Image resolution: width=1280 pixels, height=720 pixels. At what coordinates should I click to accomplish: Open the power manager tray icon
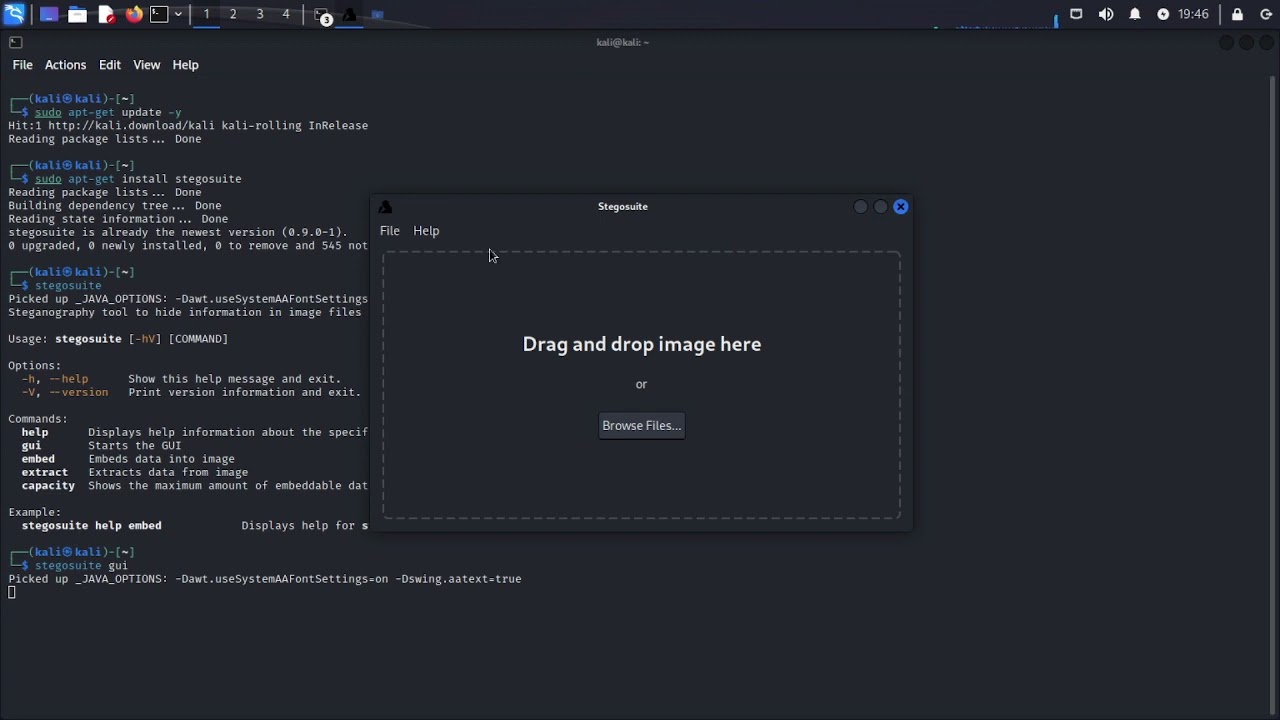coord(1163,14)
